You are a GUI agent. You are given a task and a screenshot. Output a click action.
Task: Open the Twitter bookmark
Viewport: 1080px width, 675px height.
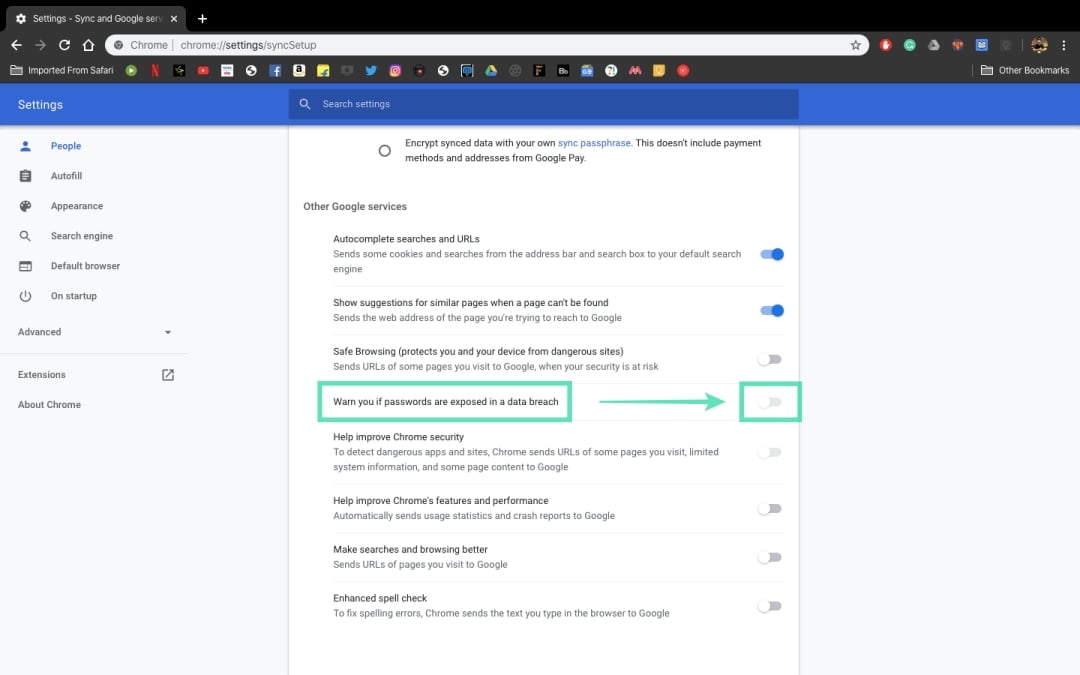tap(371, 71)
